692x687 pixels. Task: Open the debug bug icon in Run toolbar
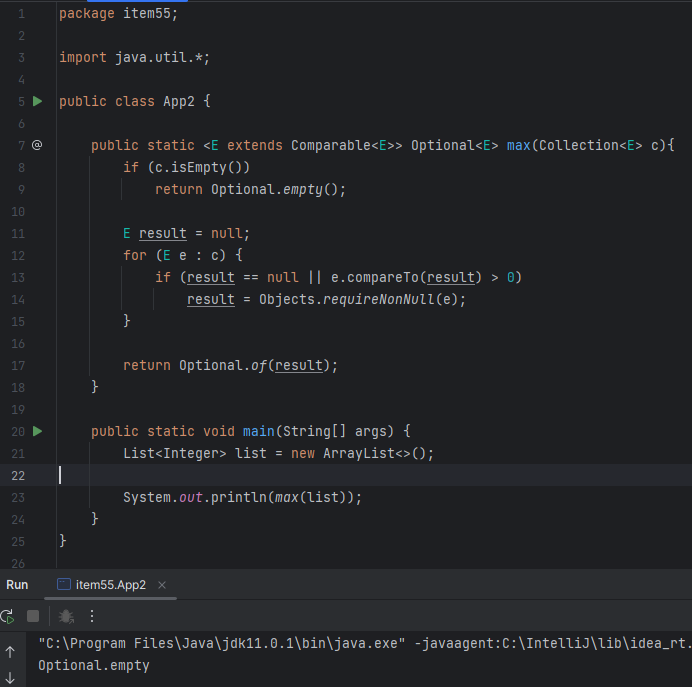(66, 616)
